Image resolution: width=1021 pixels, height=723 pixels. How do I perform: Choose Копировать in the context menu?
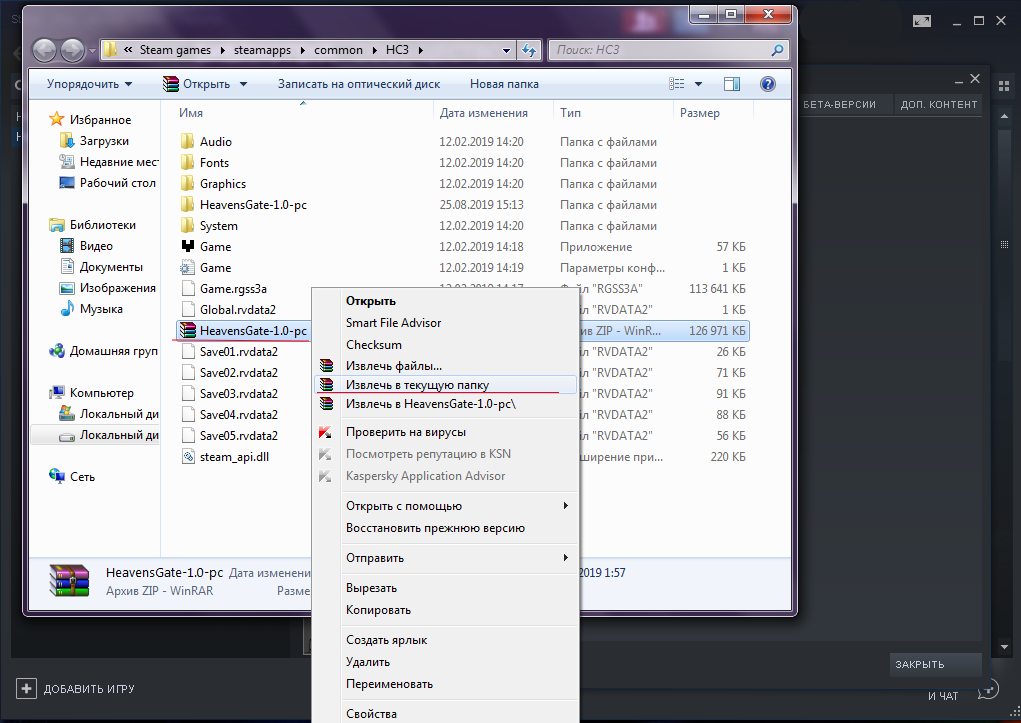[x=445, y=610]
